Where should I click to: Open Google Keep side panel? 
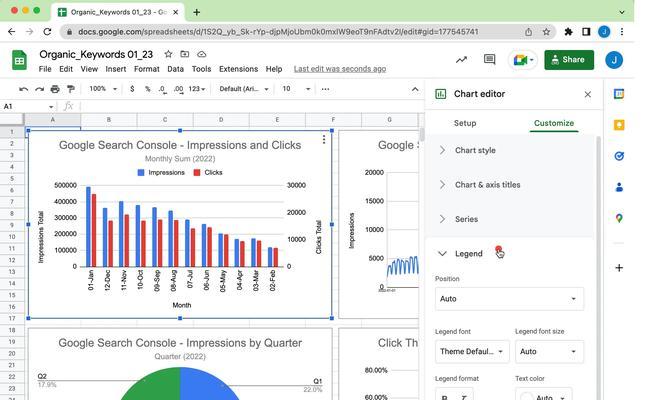[x=619, y=125]
